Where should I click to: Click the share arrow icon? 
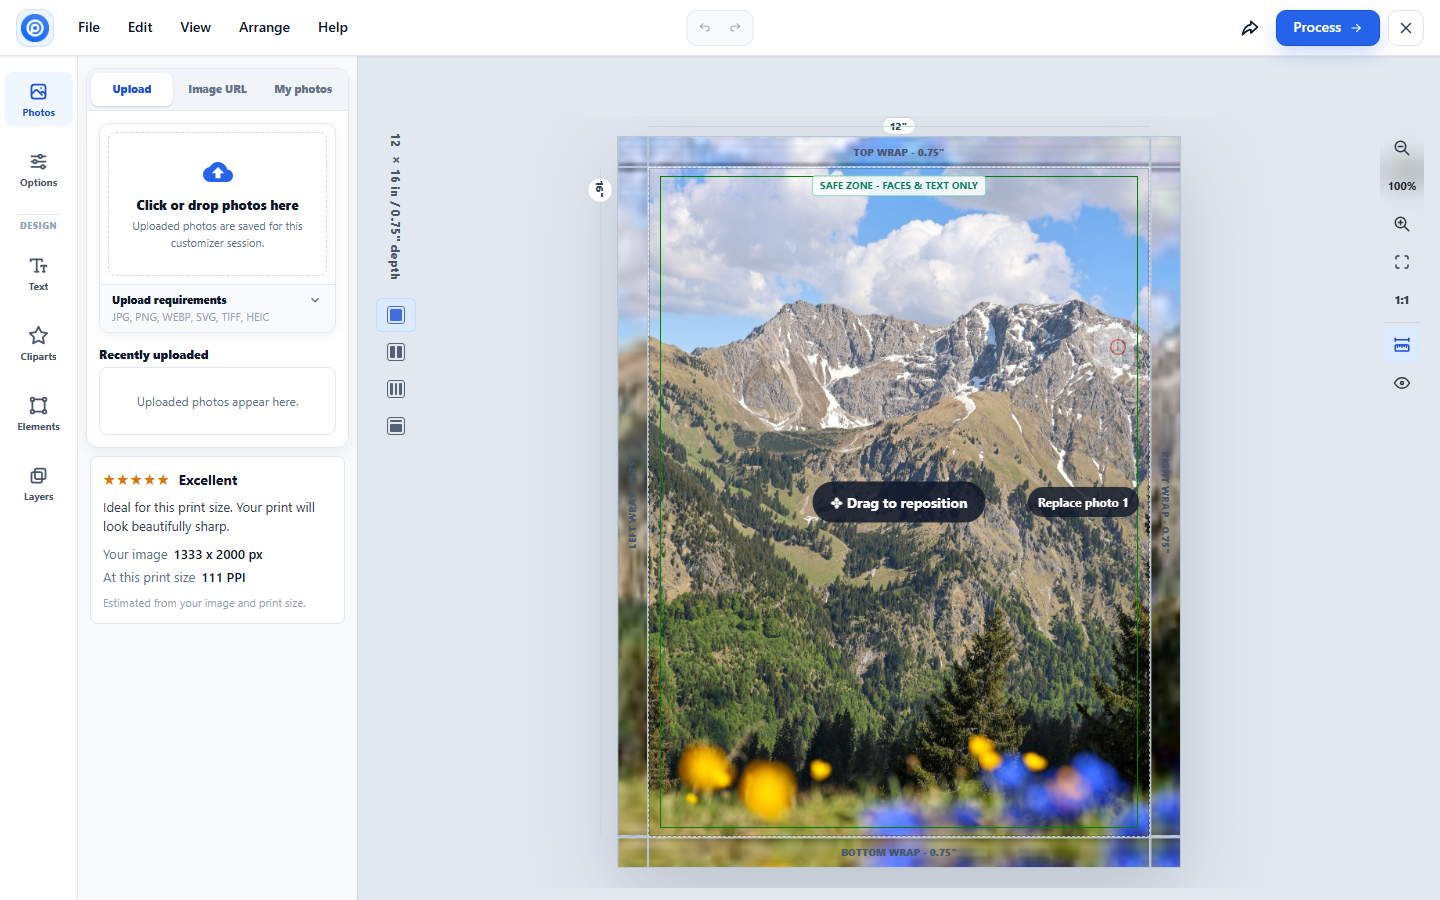click(1250, 28)
